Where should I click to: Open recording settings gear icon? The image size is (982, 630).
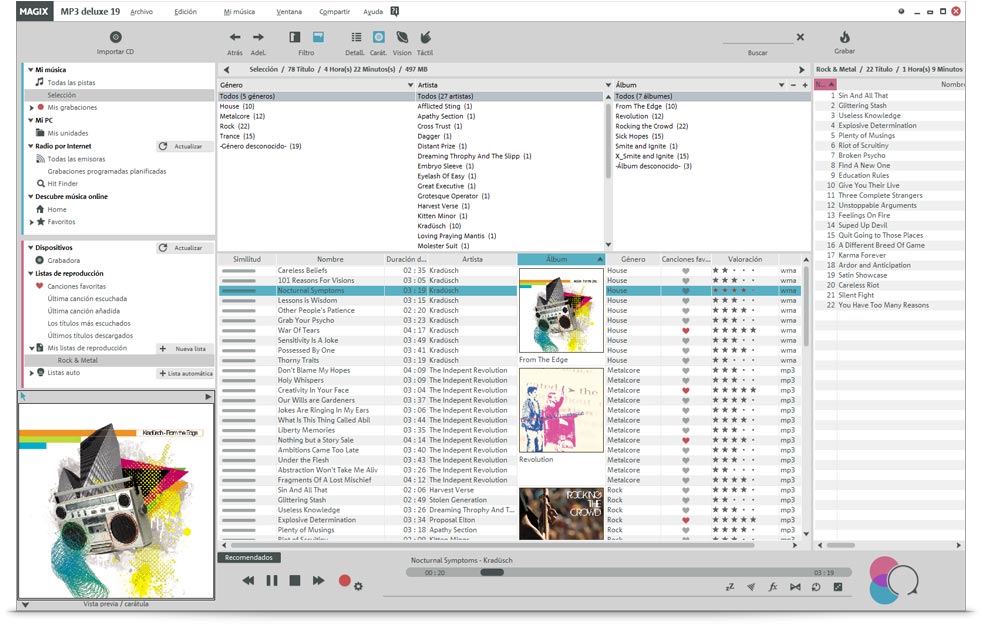358,586
